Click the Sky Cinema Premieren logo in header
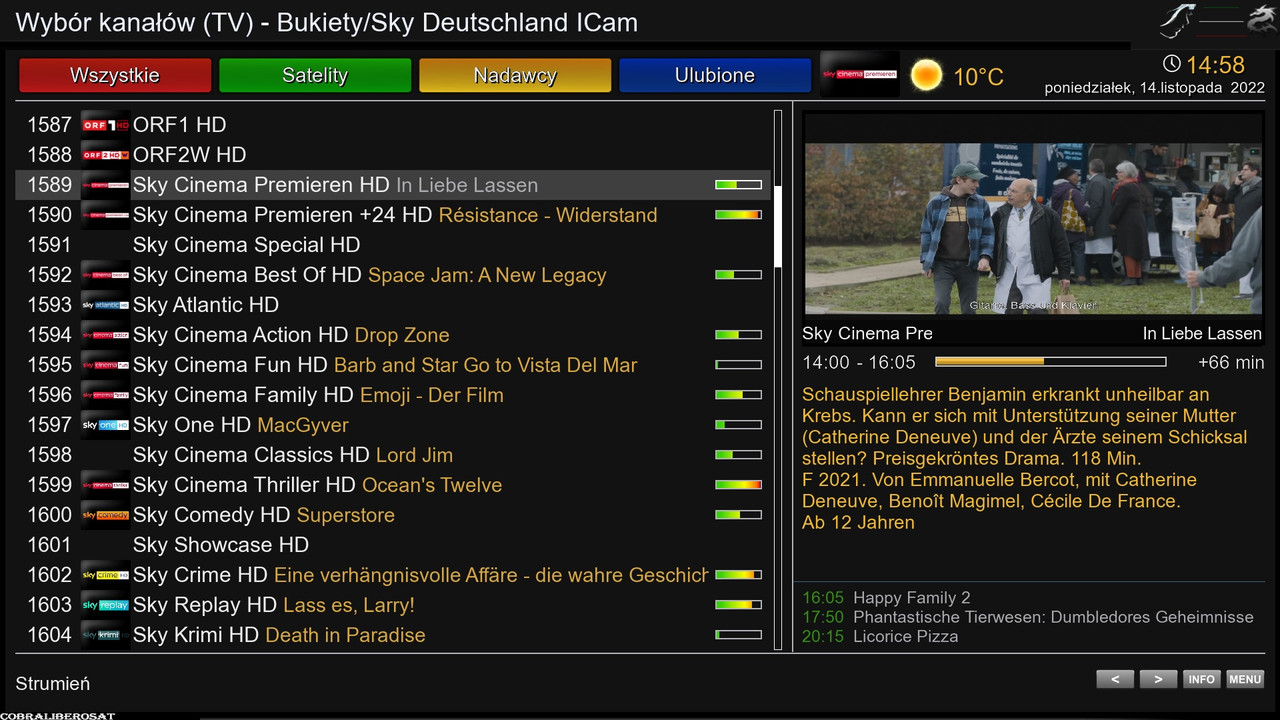Viewport: 1280px width, 720px height. coord(859,74)
